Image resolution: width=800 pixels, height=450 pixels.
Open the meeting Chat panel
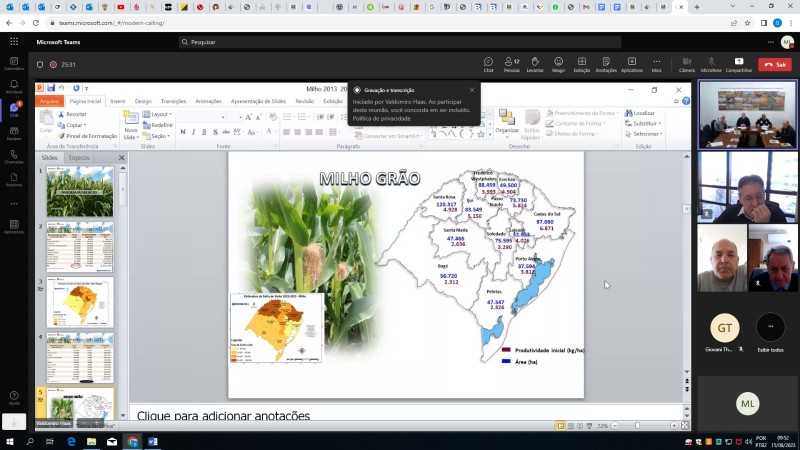click(488, 64)
